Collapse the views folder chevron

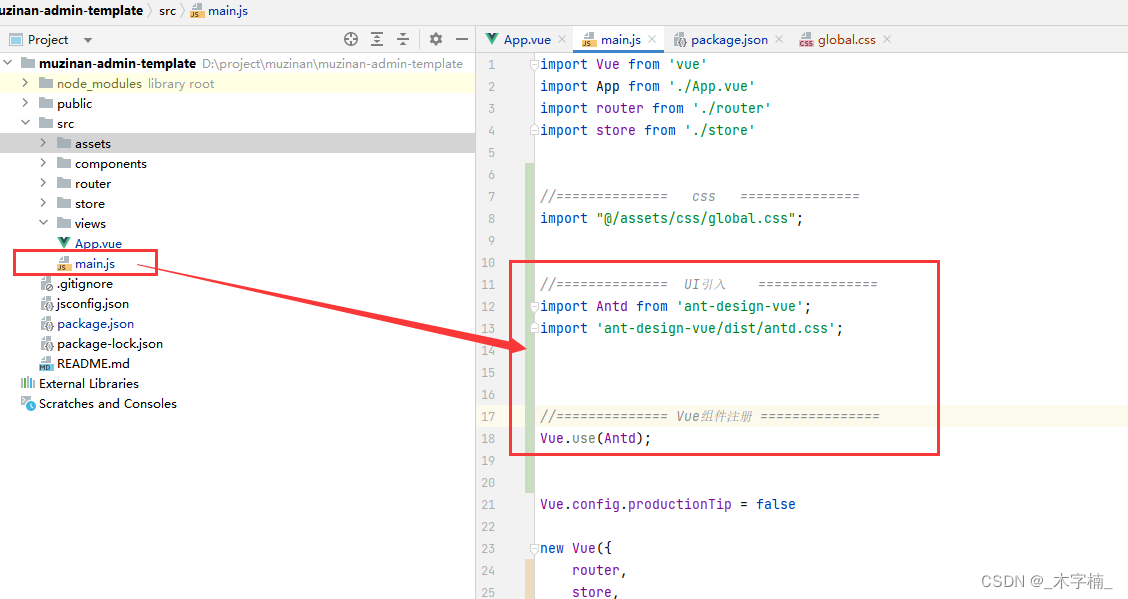tap(43, 223)
